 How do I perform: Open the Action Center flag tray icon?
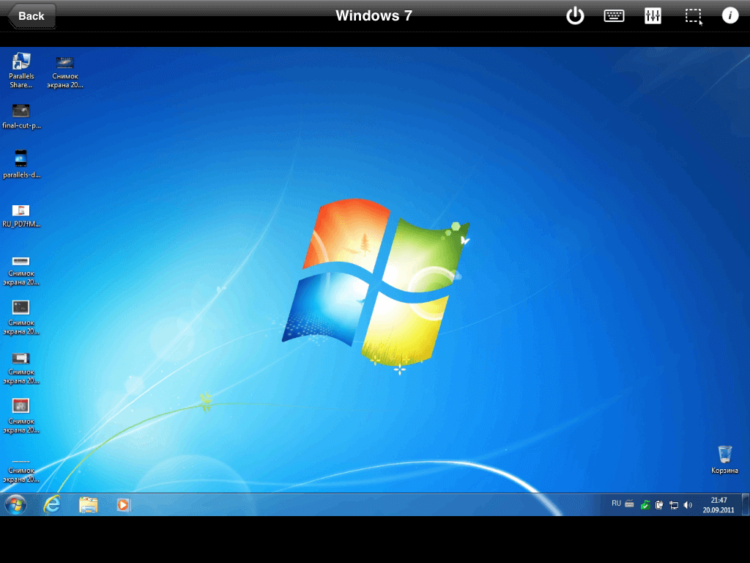(x=659, y=505)
